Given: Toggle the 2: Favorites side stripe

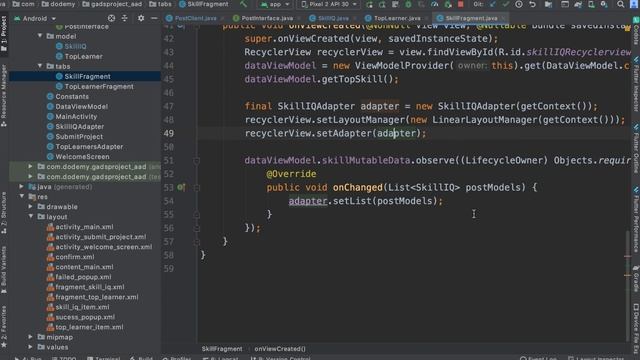Looking at the screenshot, I should [x=4, y=327].
